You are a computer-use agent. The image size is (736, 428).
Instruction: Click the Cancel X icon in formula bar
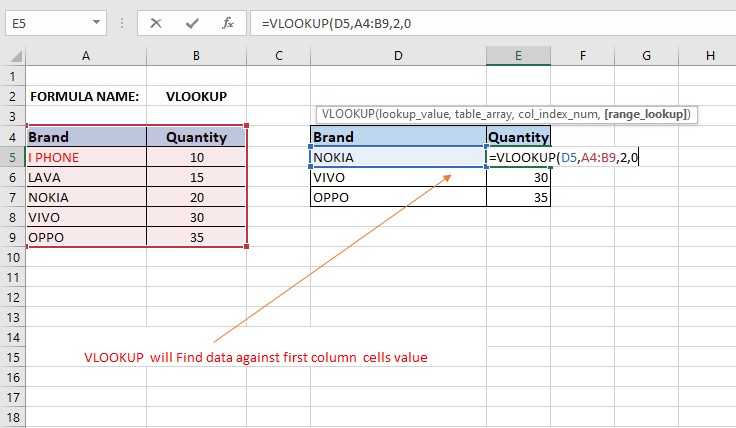click(x=157, y=23)
